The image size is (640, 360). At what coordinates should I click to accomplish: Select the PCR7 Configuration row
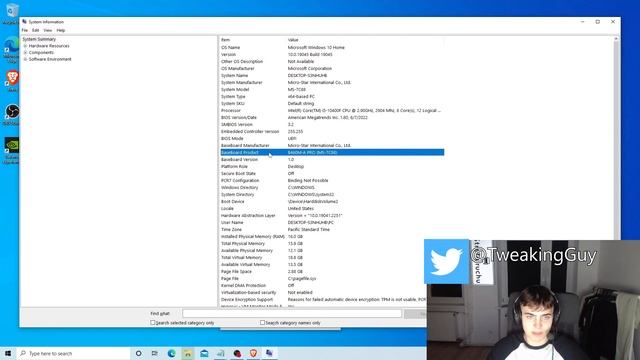point(332,180)
